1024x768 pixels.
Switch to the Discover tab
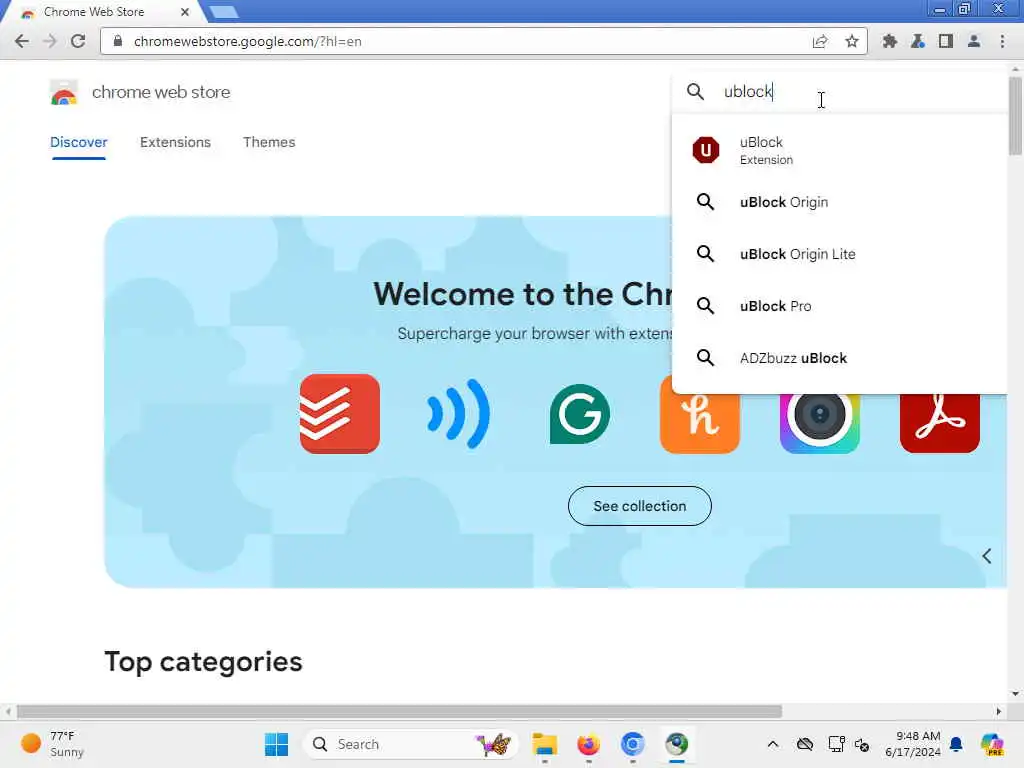coord(78,142)
